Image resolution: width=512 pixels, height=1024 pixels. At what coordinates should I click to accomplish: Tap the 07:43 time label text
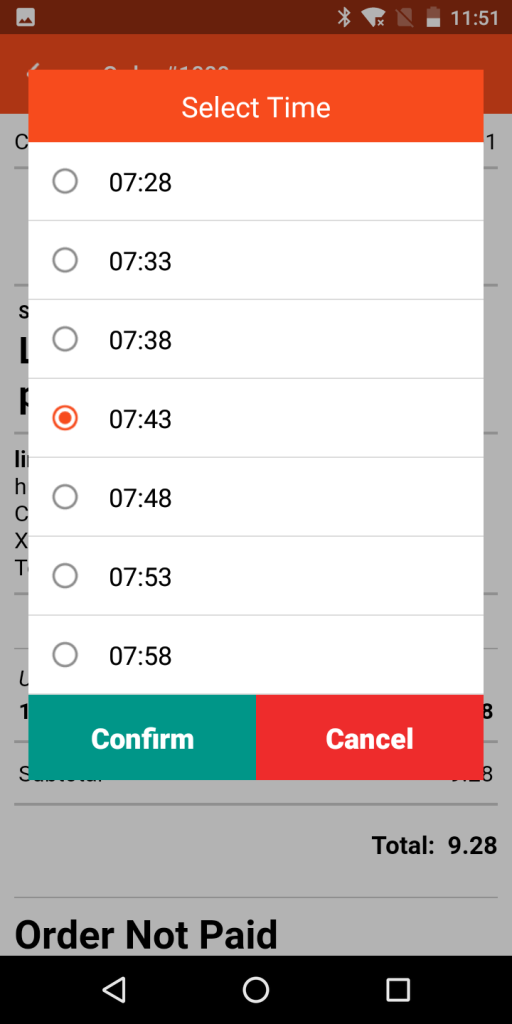coord(140,419)
